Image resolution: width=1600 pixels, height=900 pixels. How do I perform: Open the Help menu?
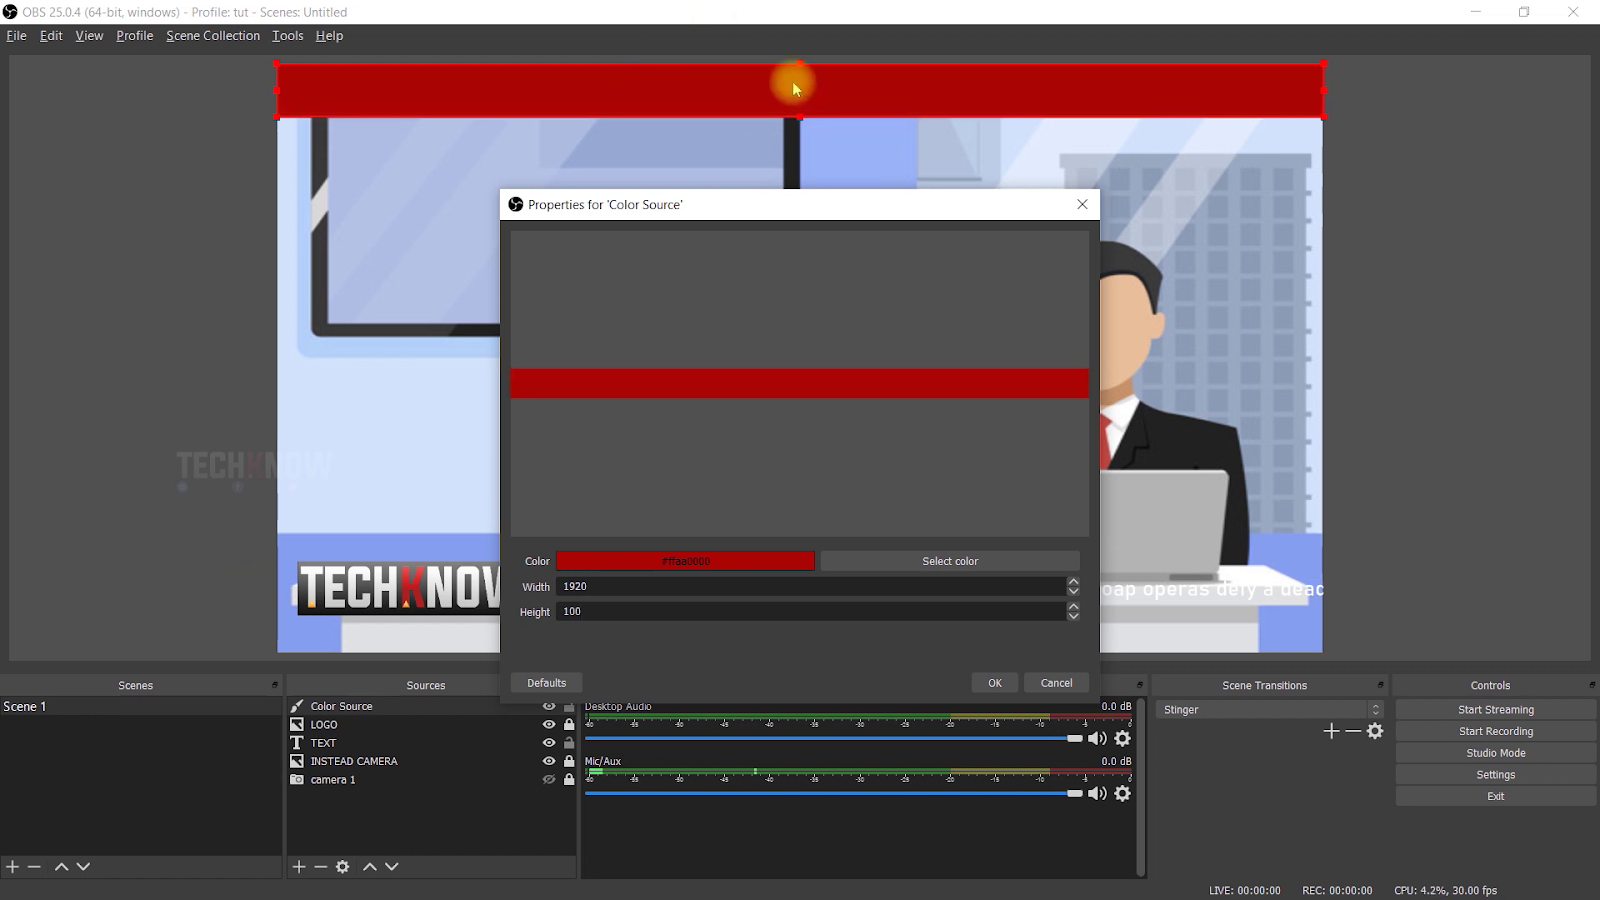point(329,36)
